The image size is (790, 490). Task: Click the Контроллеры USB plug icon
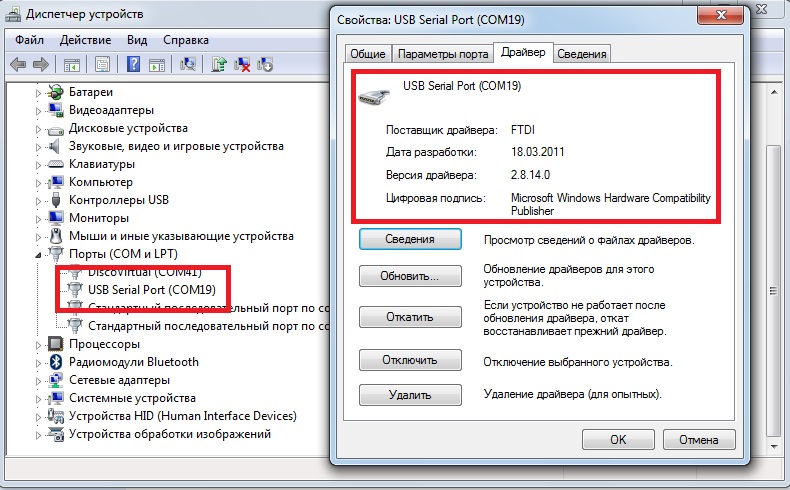pos(56,200)
